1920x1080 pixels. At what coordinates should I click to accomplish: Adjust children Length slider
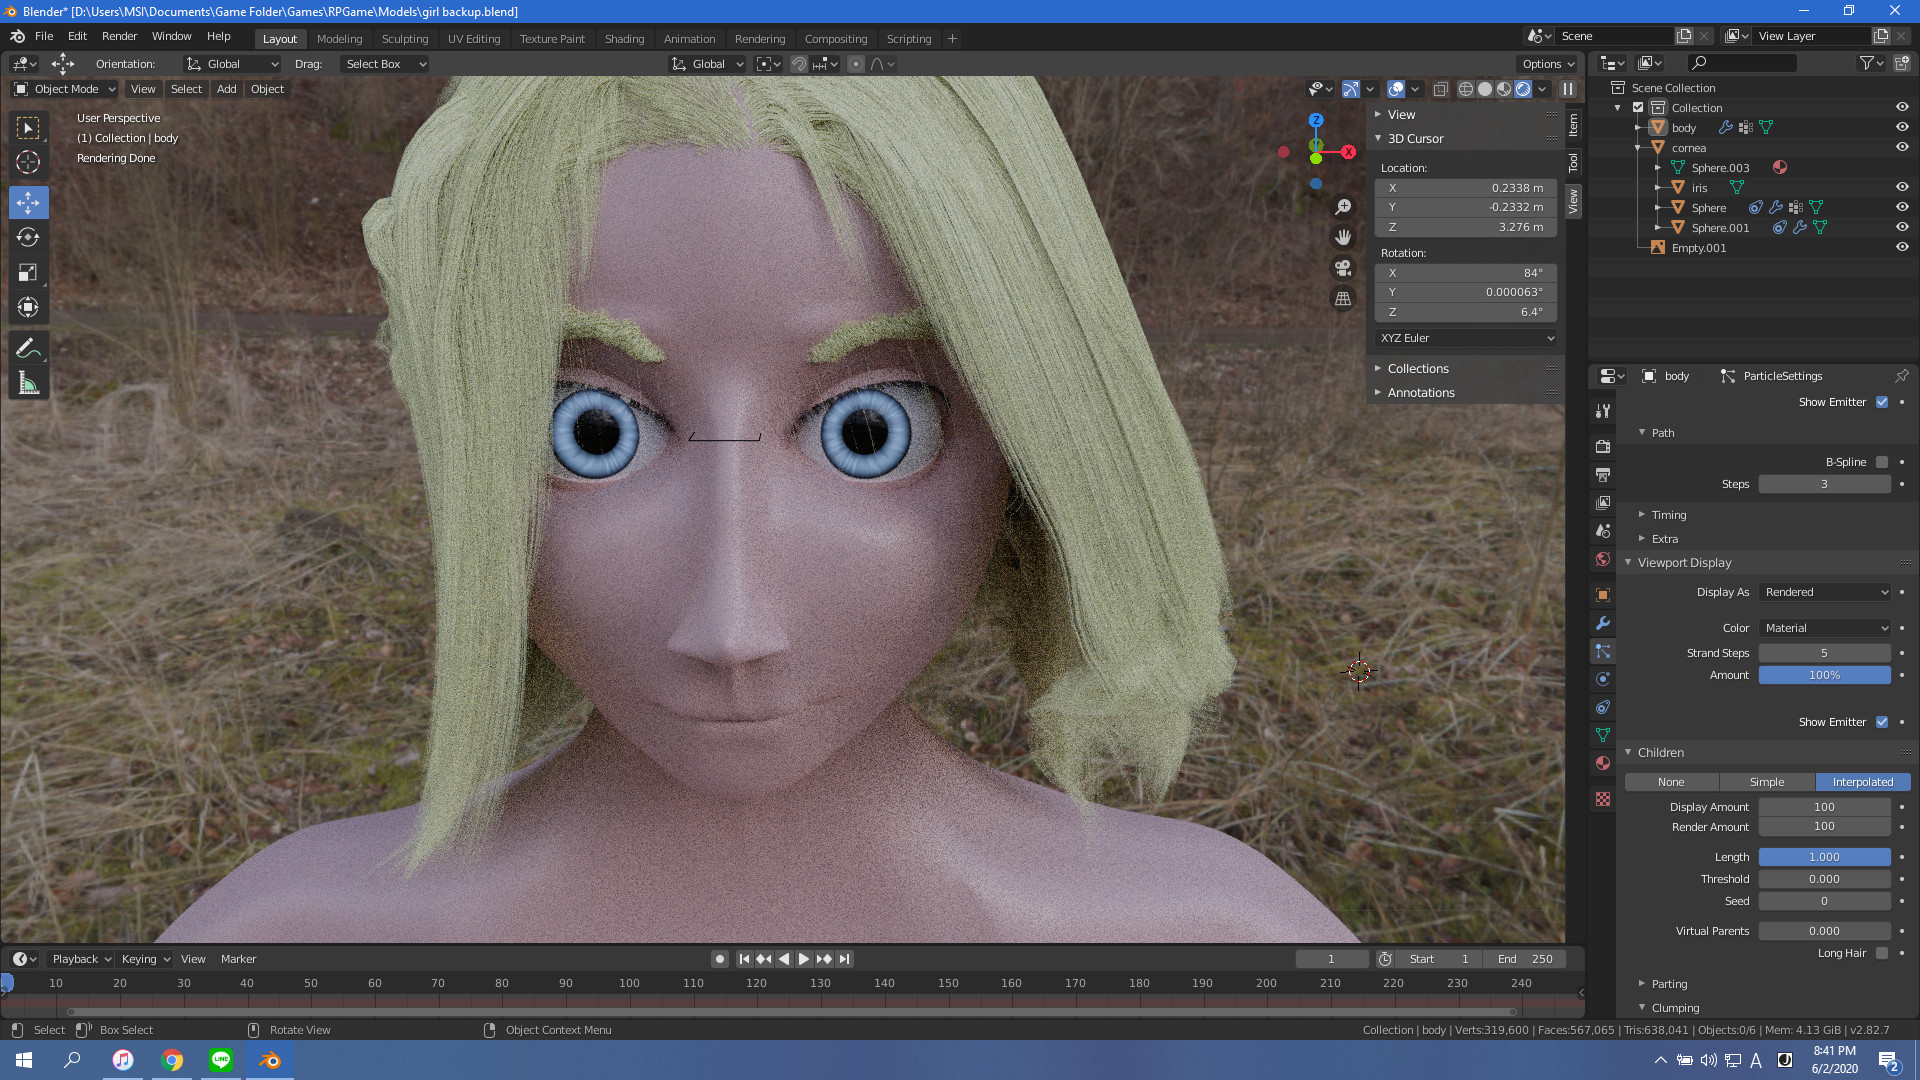(x=1825, y=857)
